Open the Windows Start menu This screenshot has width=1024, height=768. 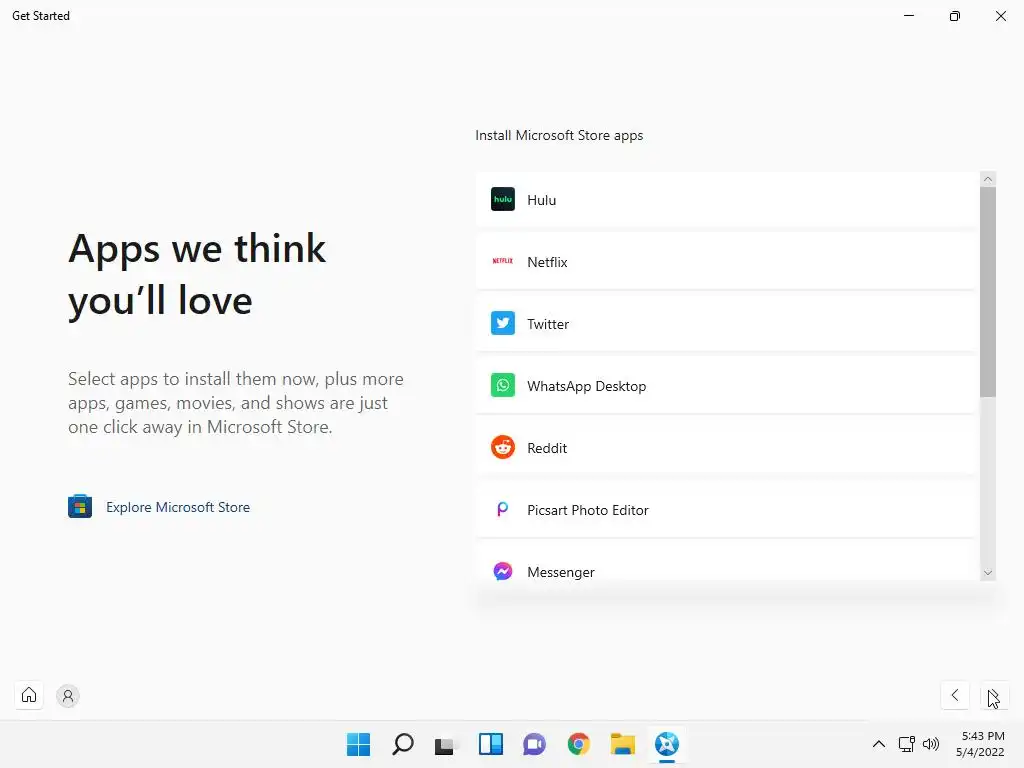pos(358,744)
